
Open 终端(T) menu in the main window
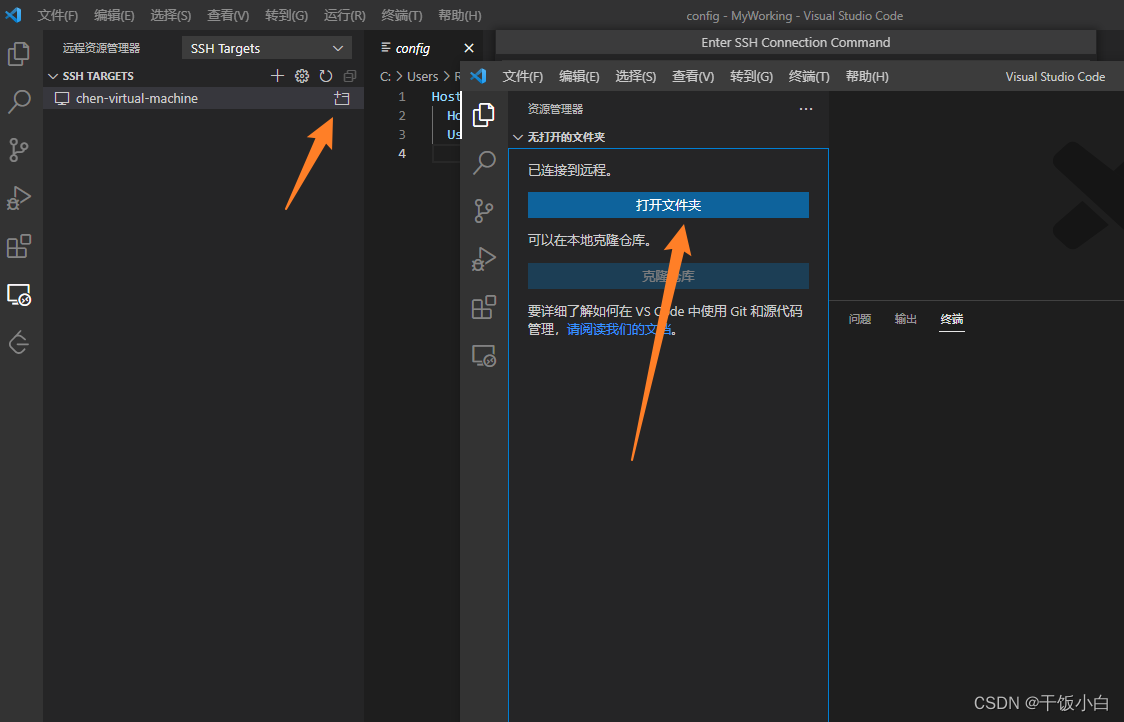coord(401,15)
